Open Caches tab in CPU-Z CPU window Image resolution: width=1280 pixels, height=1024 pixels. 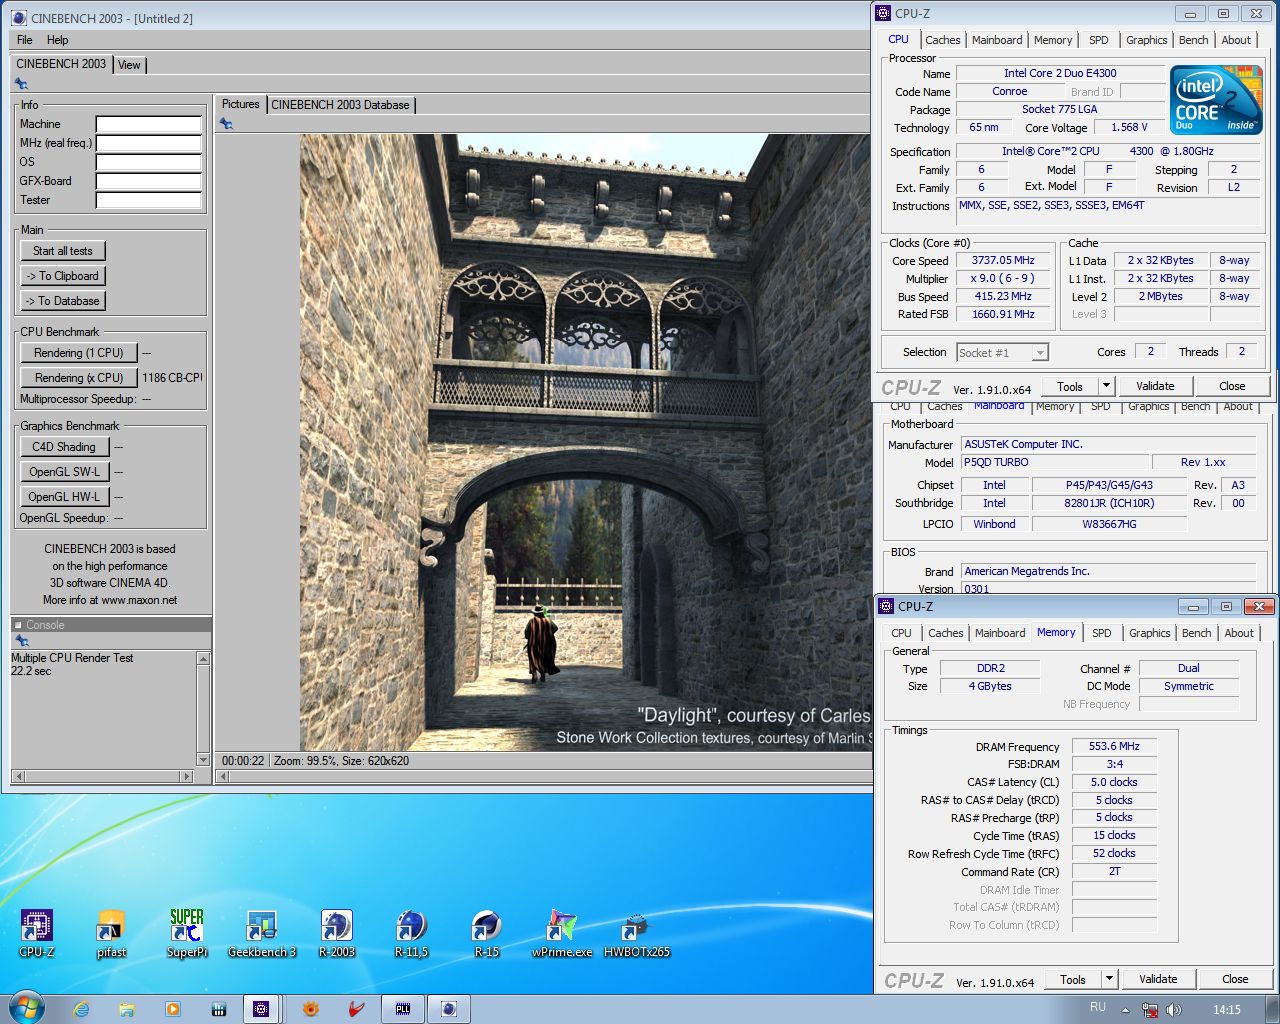(942, 40)
